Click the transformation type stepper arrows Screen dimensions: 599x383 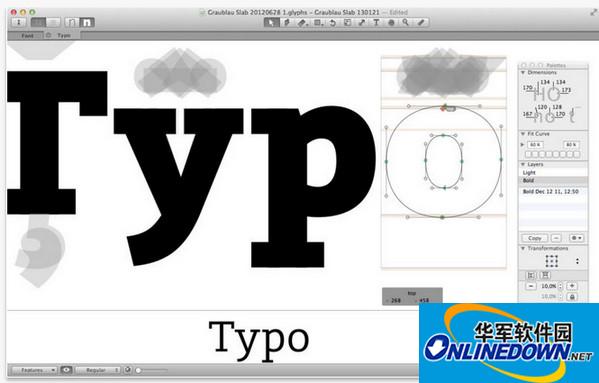coord(577,261)
